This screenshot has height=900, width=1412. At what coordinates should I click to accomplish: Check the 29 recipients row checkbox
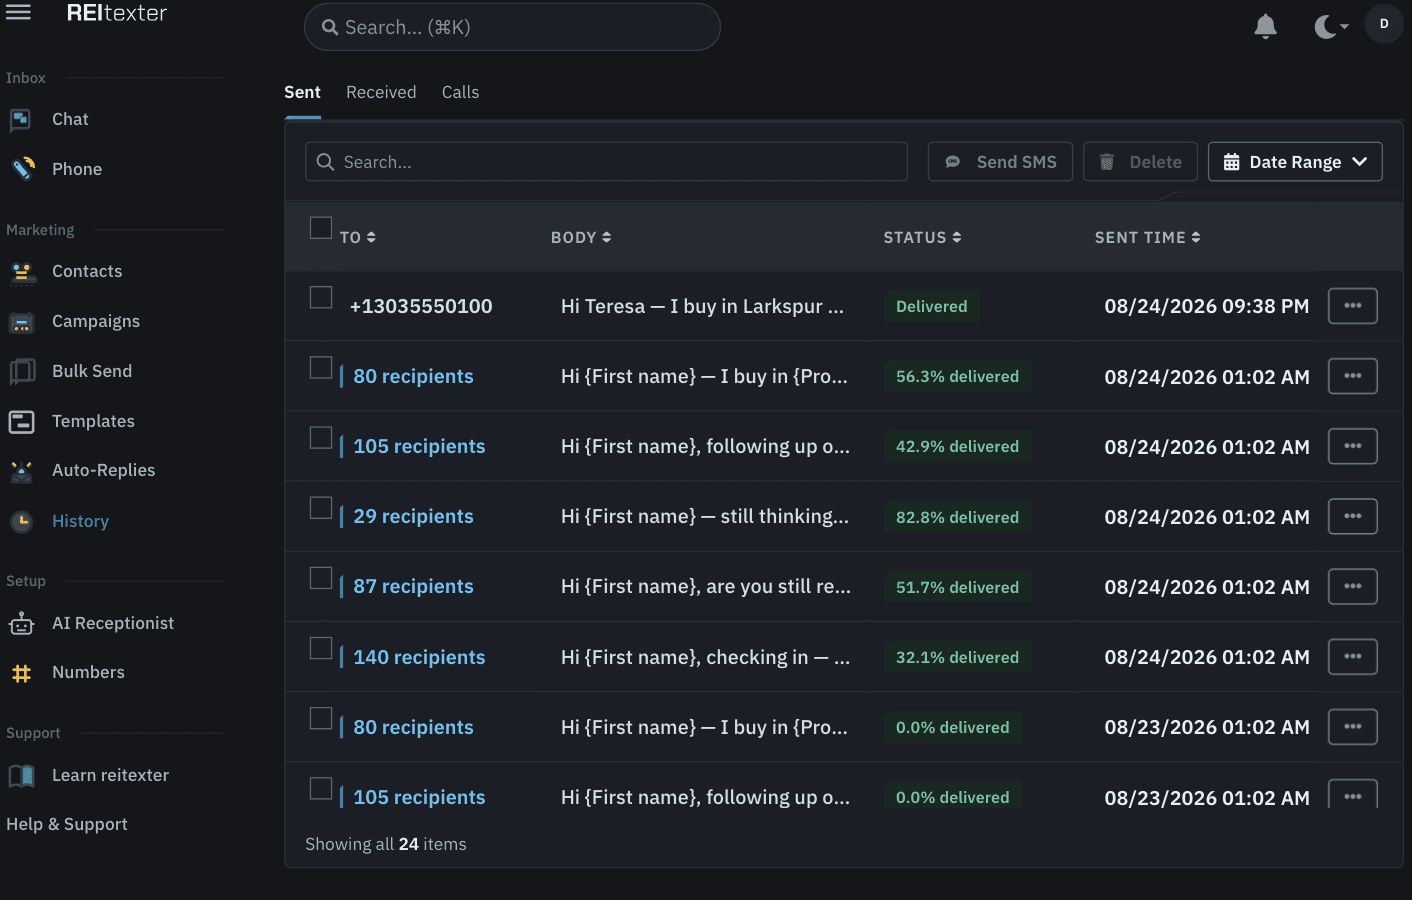(321, 508)
